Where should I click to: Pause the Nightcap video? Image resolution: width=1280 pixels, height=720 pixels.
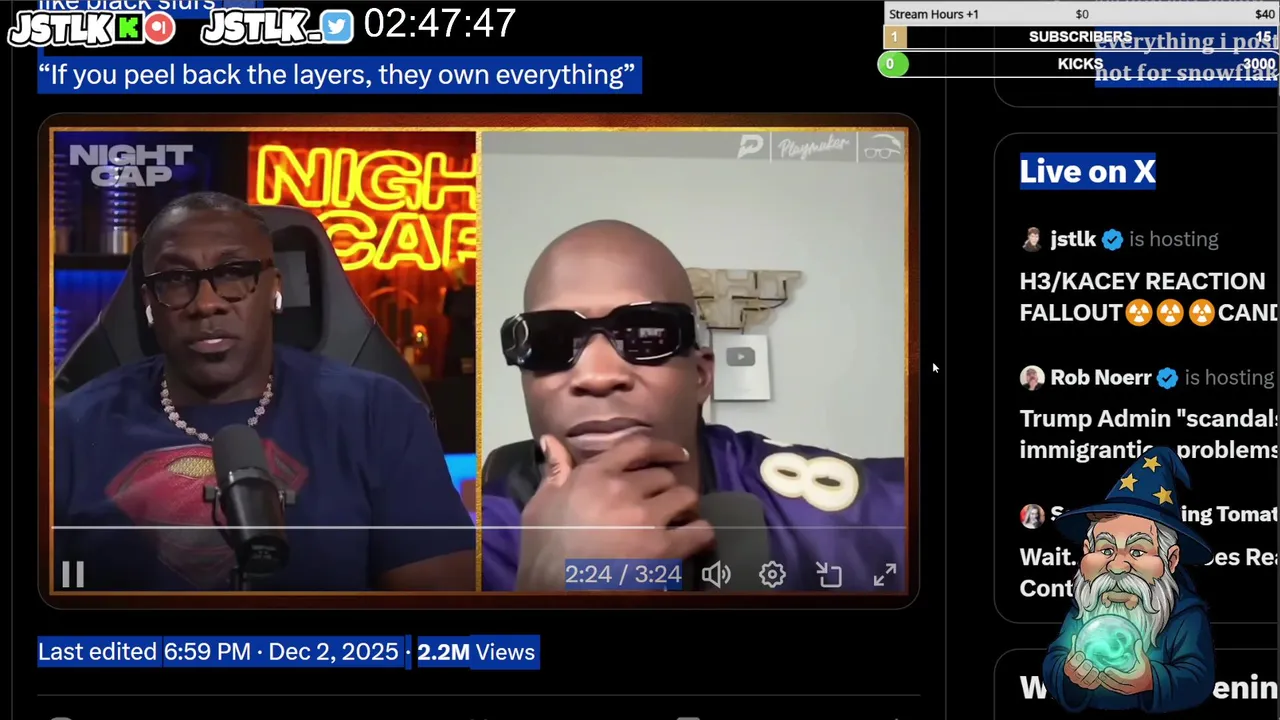(x=73, y=574)
